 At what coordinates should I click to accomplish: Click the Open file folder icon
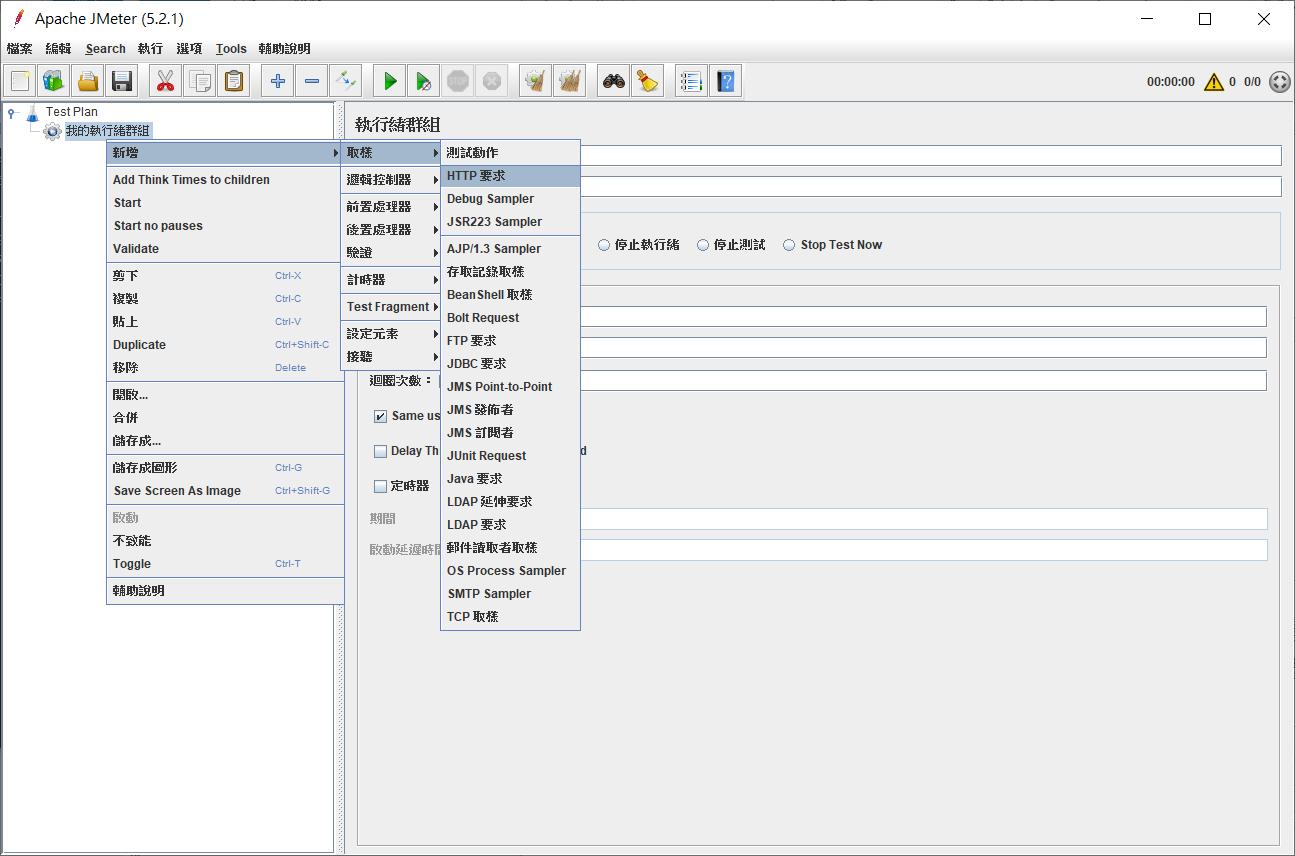point(88,81)
